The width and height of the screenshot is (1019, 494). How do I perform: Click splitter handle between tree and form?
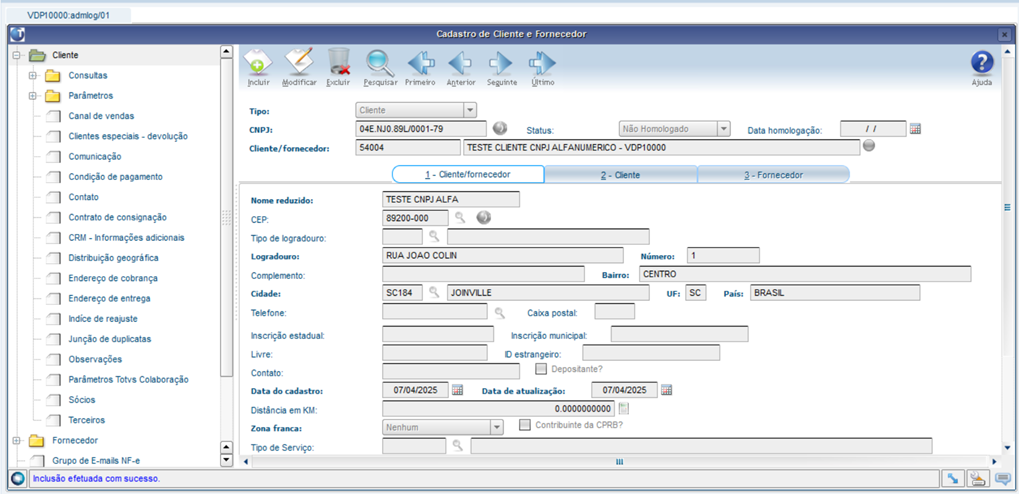226,217
